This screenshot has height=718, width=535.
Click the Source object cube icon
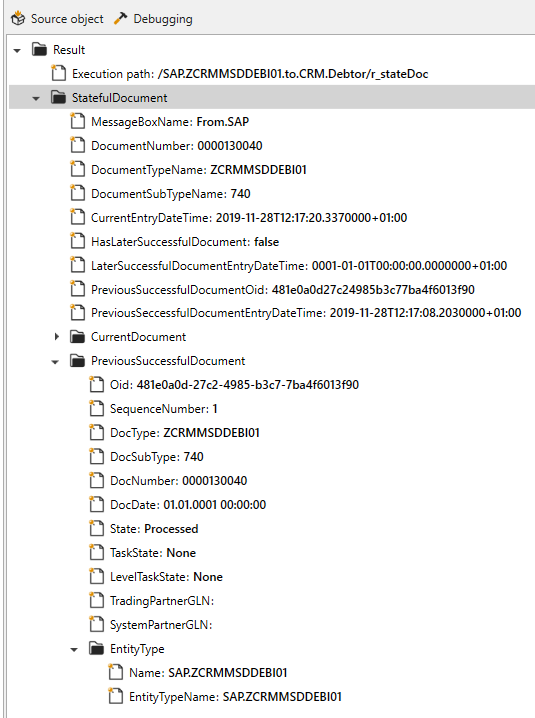coord(18,19)
